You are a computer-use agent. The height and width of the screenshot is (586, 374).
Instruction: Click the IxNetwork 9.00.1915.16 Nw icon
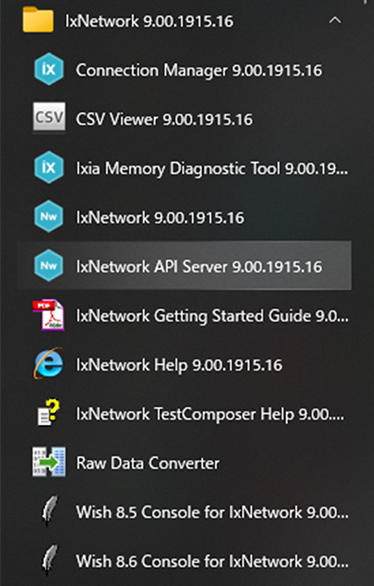pyautogui.click(x=49, y=217)
